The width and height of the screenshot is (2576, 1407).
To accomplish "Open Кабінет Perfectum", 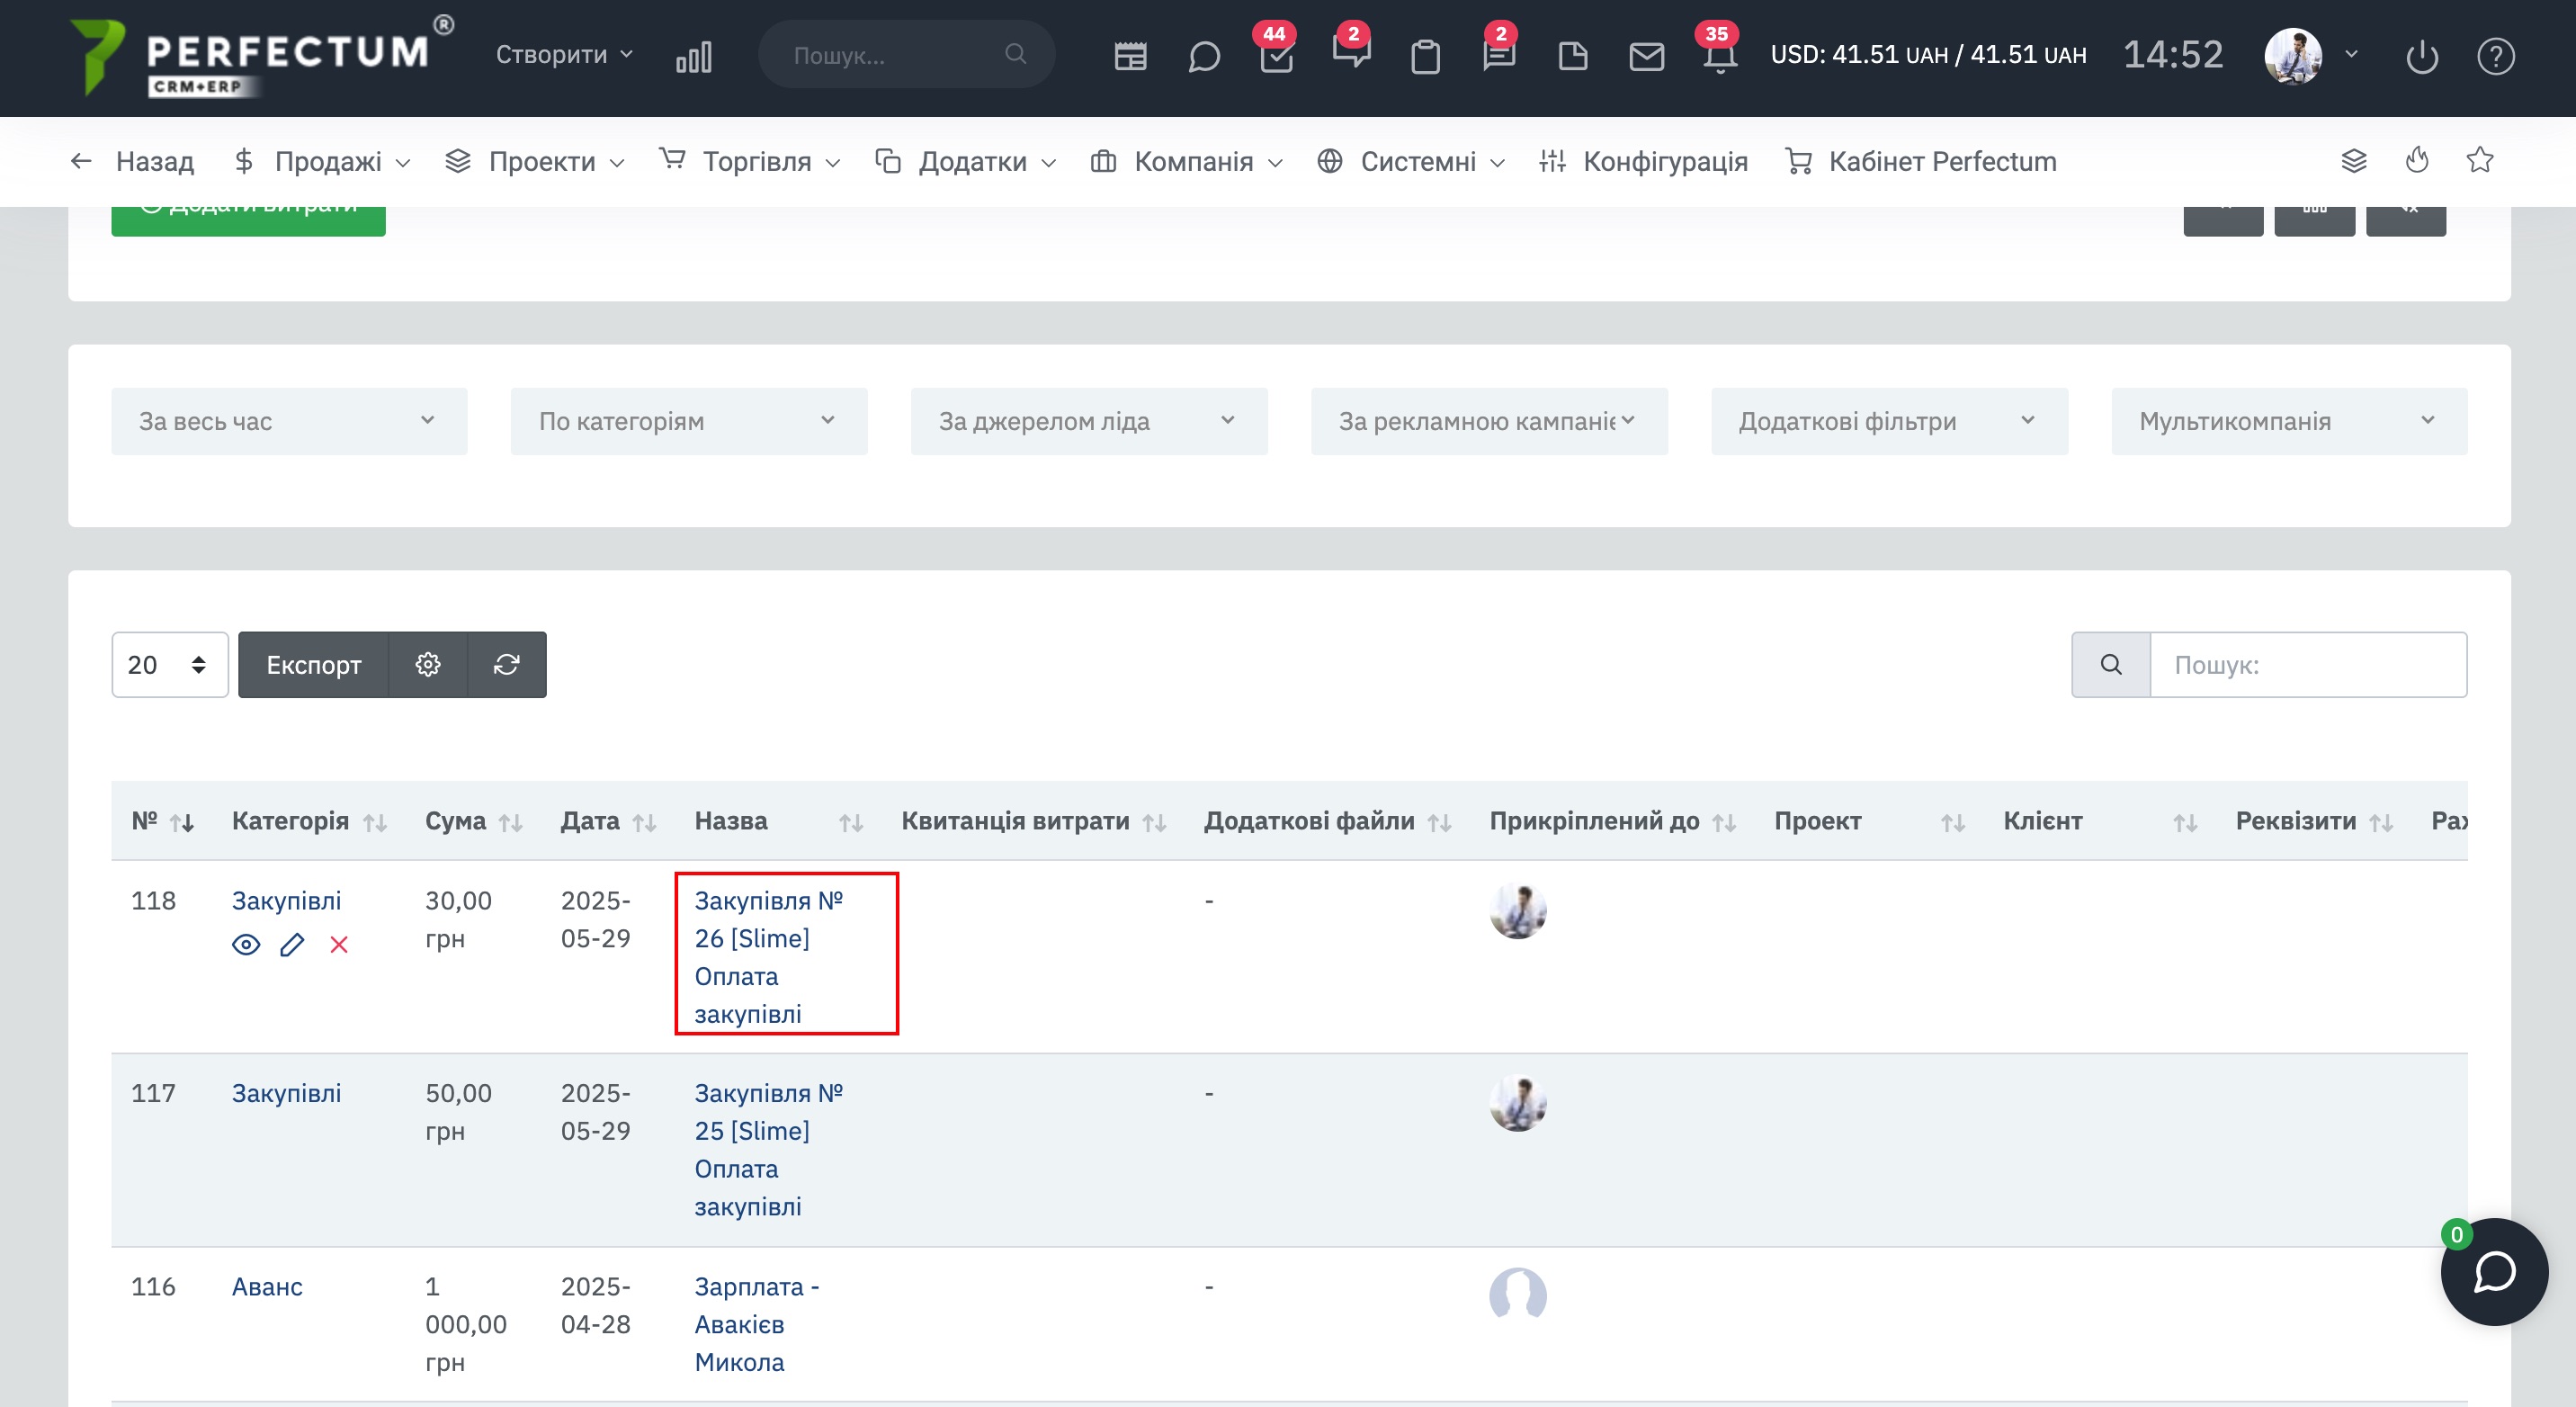I will point(1921,161).
